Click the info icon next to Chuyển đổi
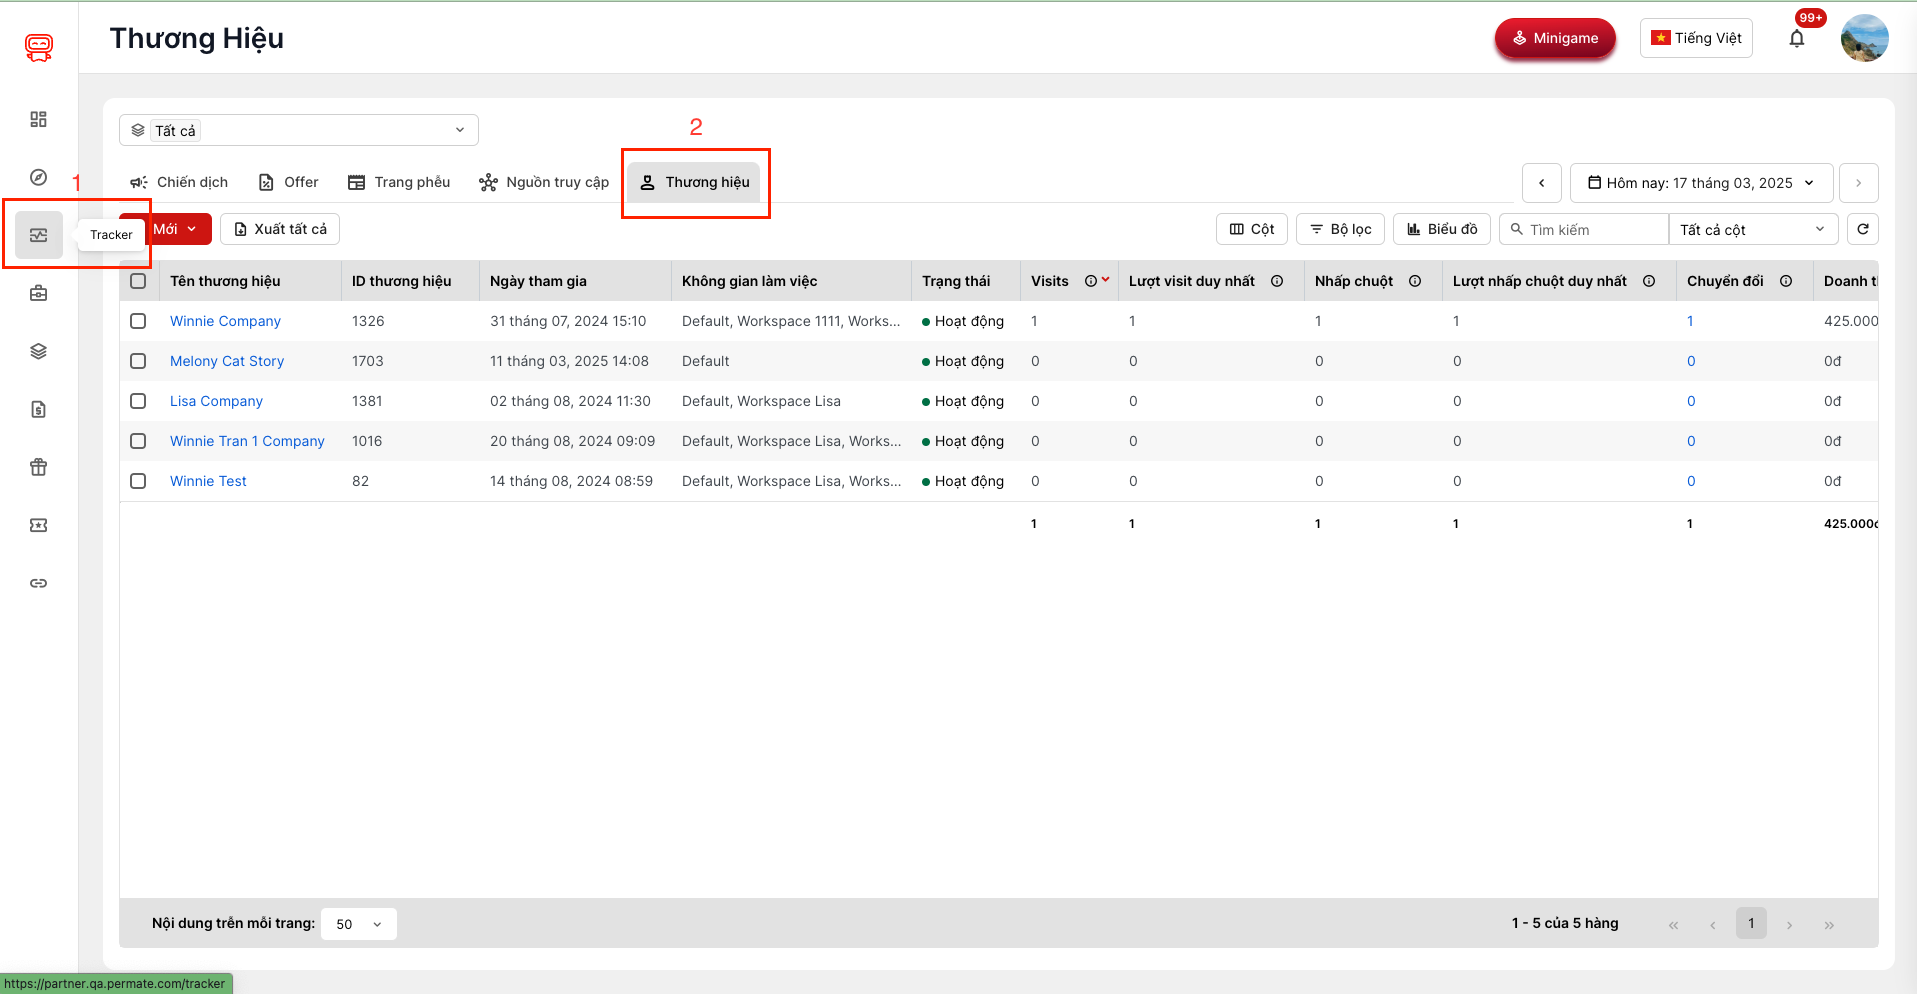The height and width of the screenshot is (994, 1917). pyautogui.click(x=1786, y=281)
